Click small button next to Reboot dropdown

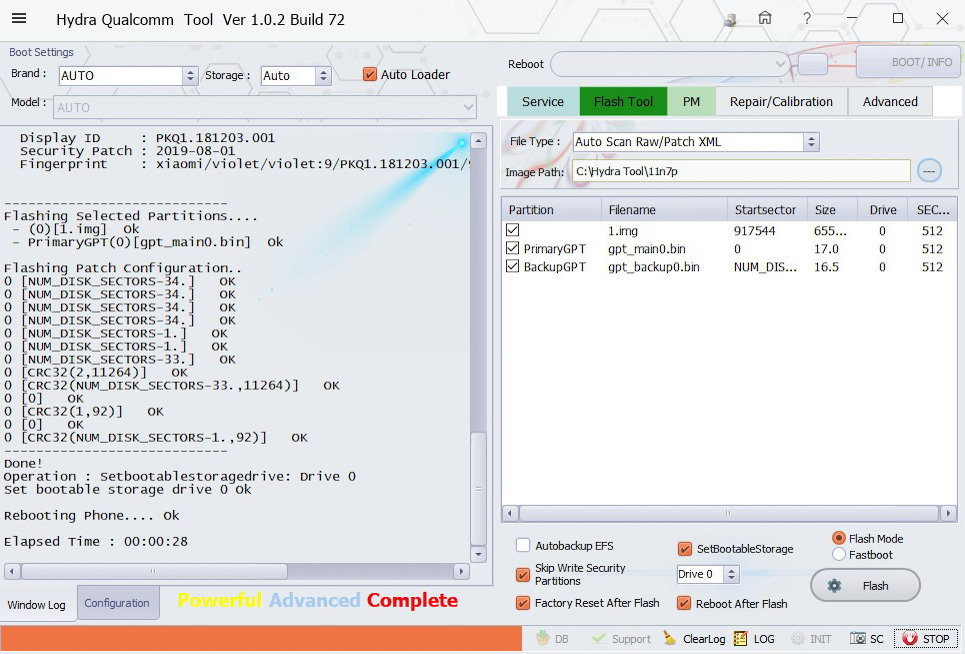[x=813, y=64]
